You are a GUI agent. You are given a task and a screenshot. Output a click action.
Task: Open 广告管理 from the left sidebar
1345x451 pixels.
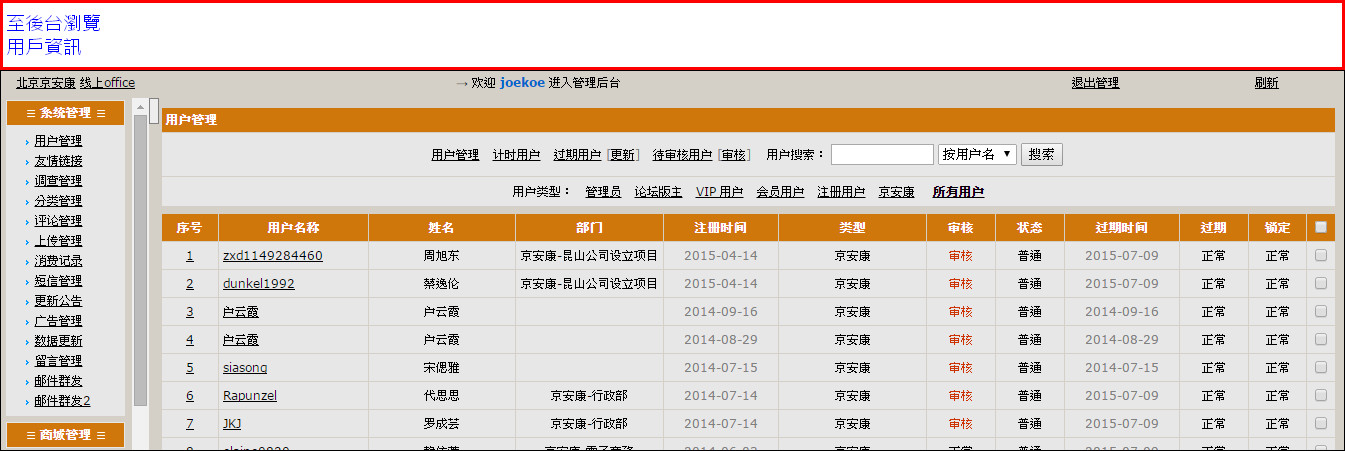[x=58, y=321]
